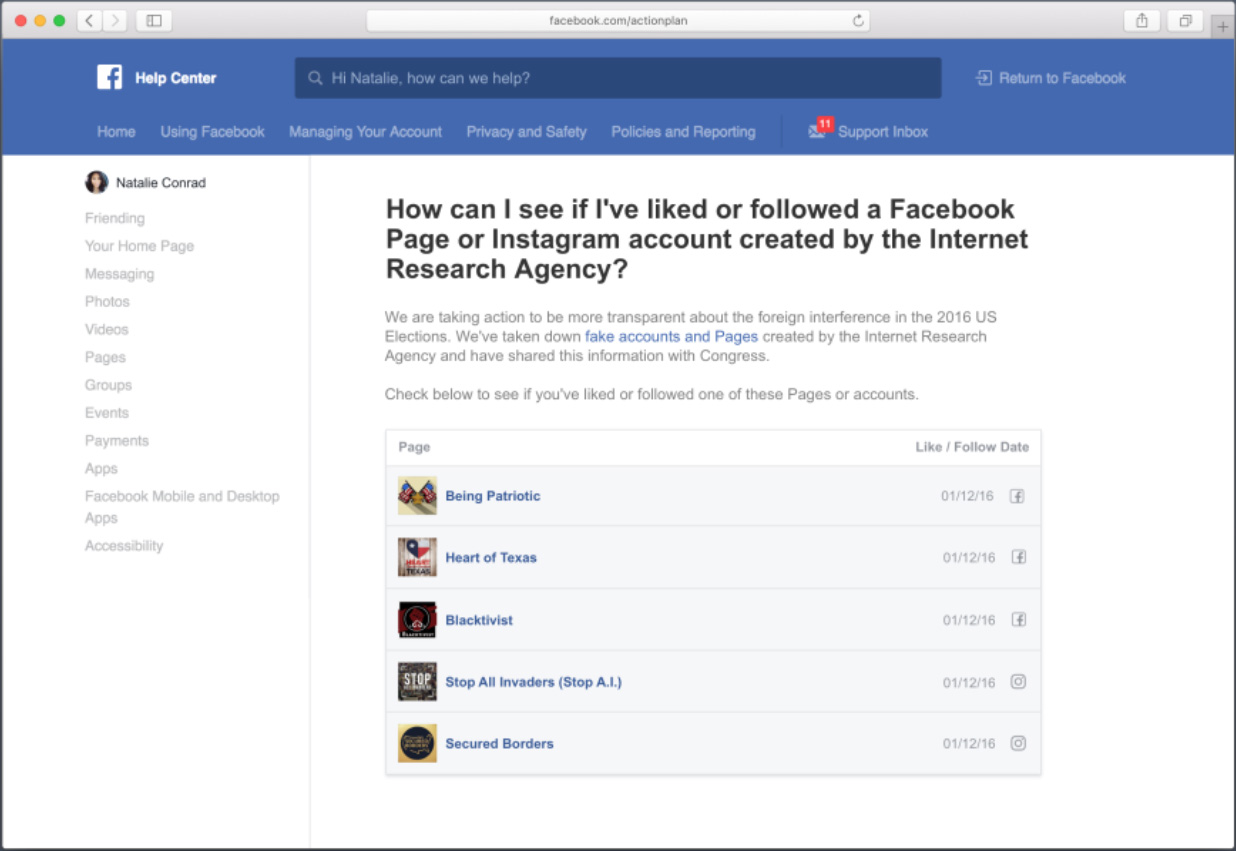Open the Managing Your Account menu
Image resolution: width=1236 pixels, height=851 pixels.
pyautogui.click(x=365, y=132)
